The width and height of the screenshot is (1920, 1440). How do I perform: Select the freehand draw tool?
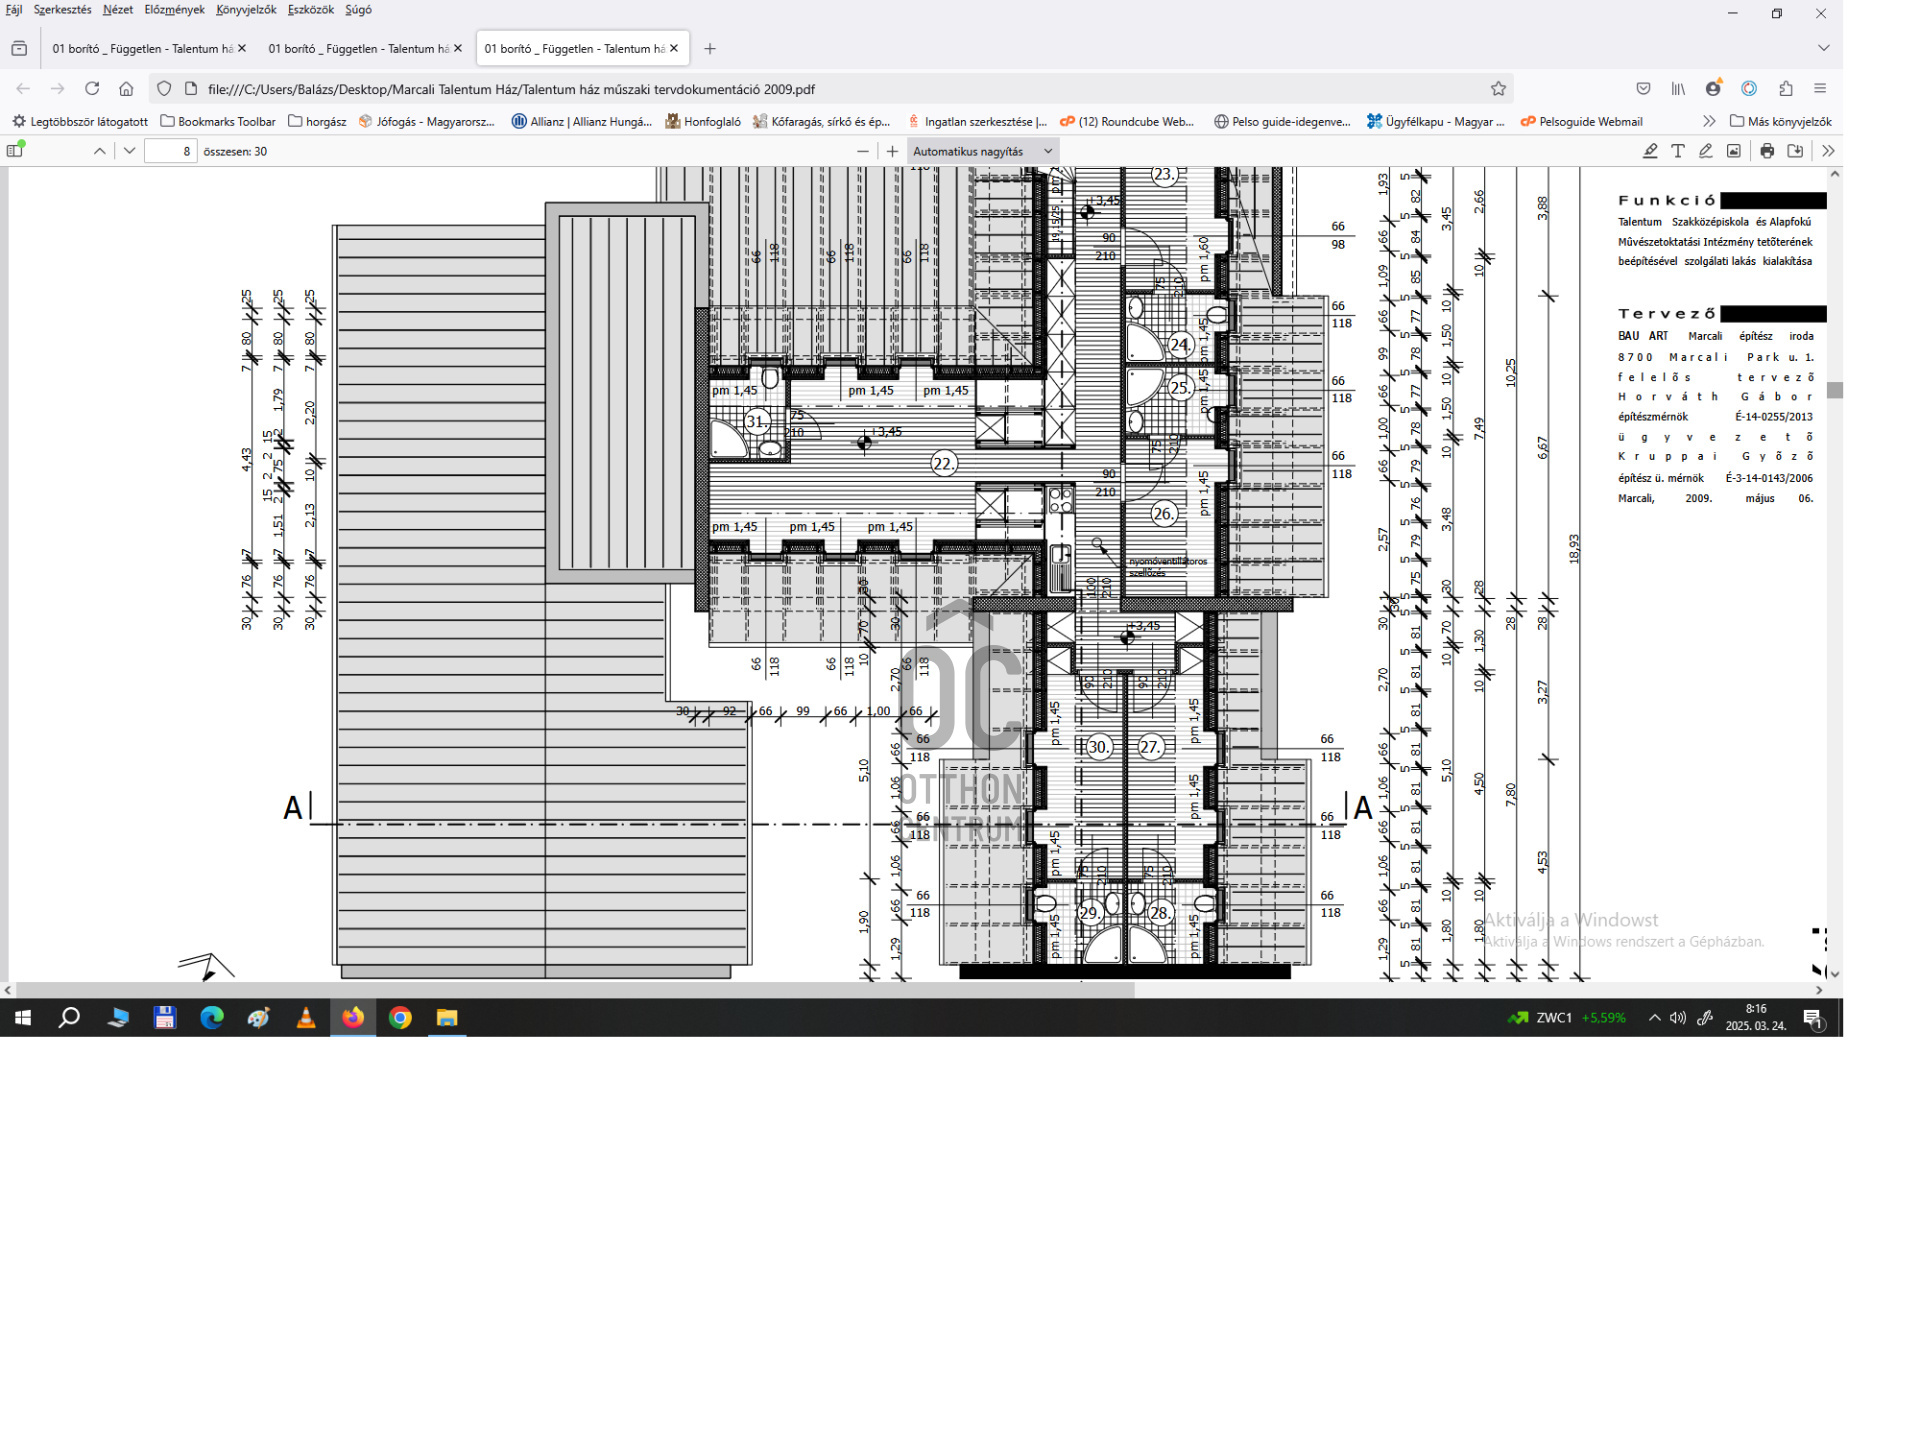1706,151
